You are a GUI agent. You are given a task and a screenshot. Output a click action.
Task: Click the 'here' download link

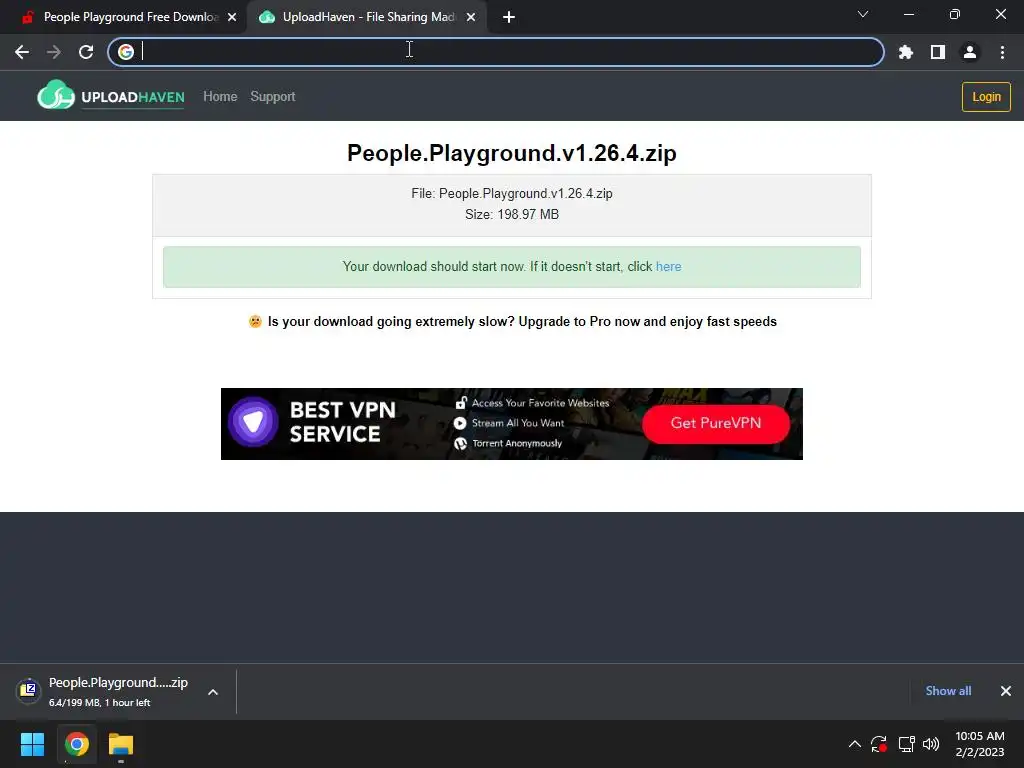668,266
